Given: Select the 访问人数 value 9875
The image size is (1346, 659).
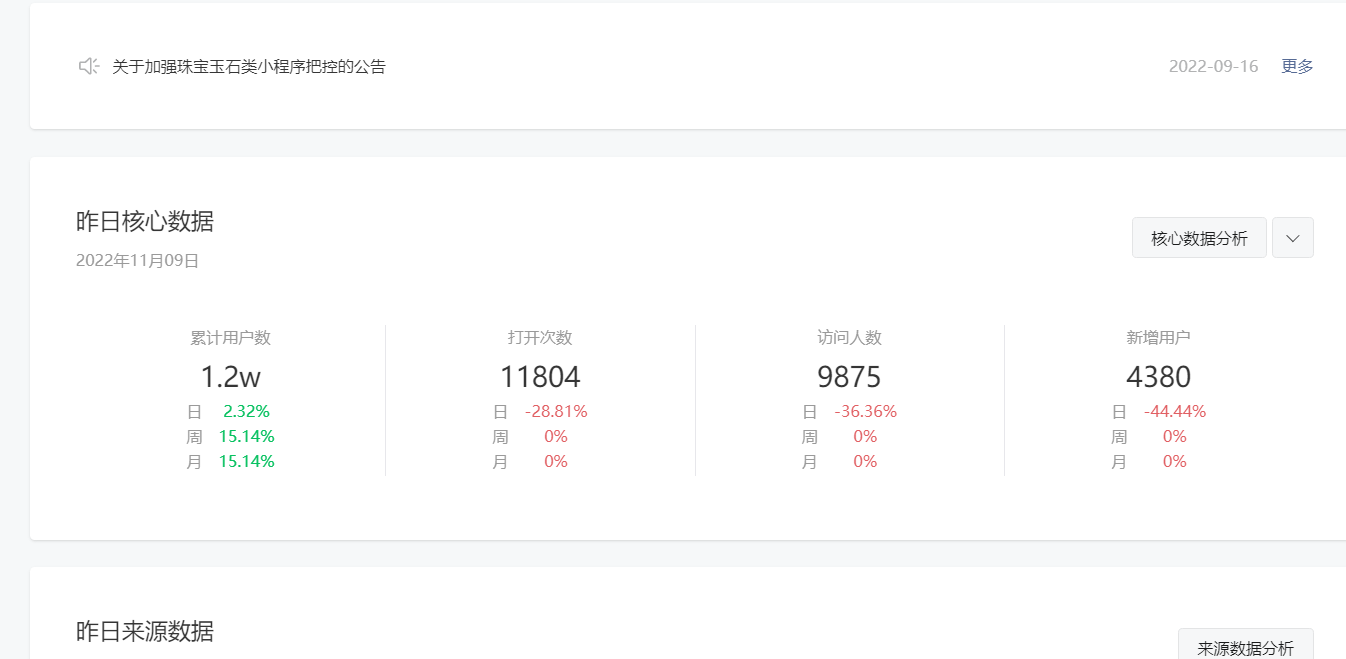Looking at the screenshot, I should pos(849,377).
